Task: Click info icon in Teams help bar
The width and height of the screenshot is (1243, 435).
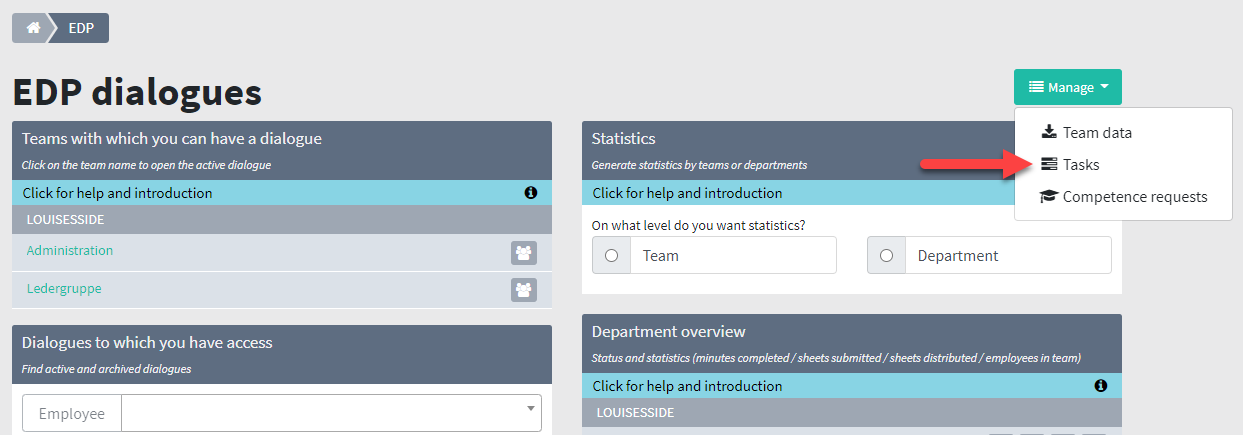Action: pos(531,193)
